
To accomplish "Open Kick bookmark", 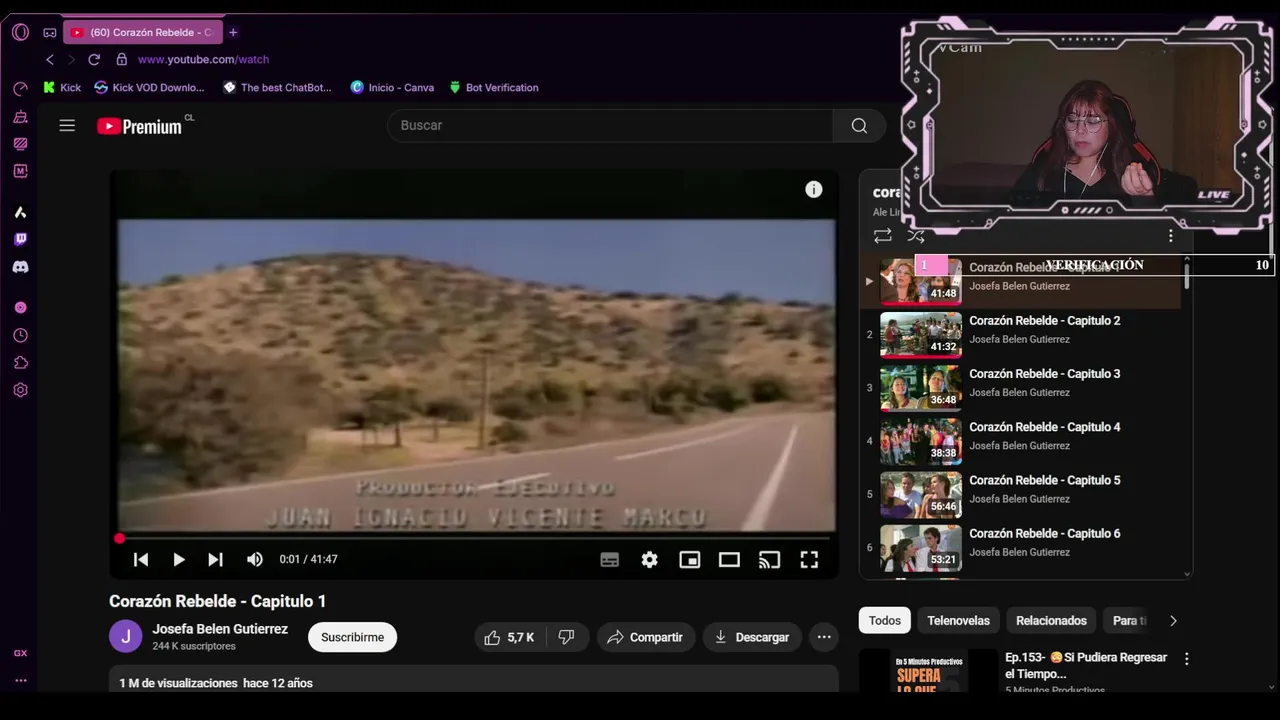I will [62, 87].
